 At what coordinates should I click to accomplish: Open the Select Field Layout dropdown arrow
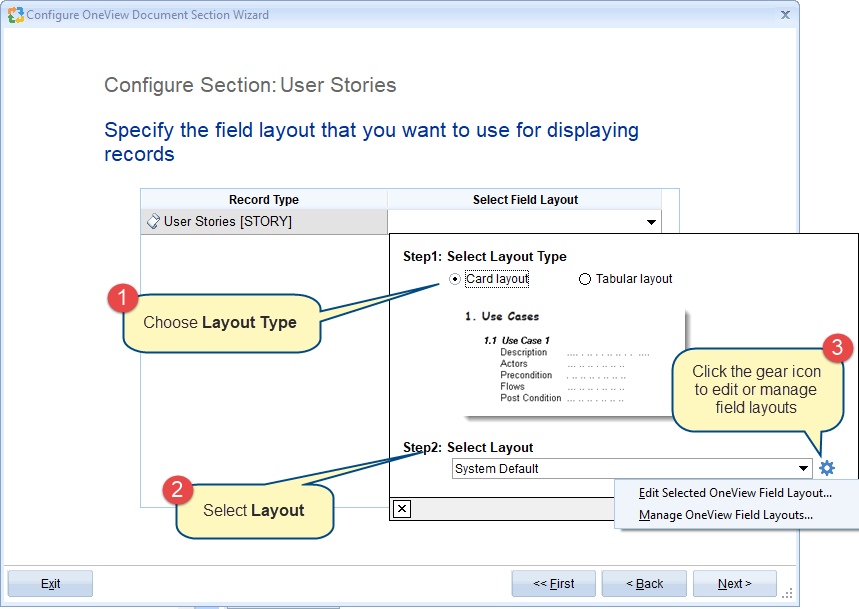(x=651, y=222)
